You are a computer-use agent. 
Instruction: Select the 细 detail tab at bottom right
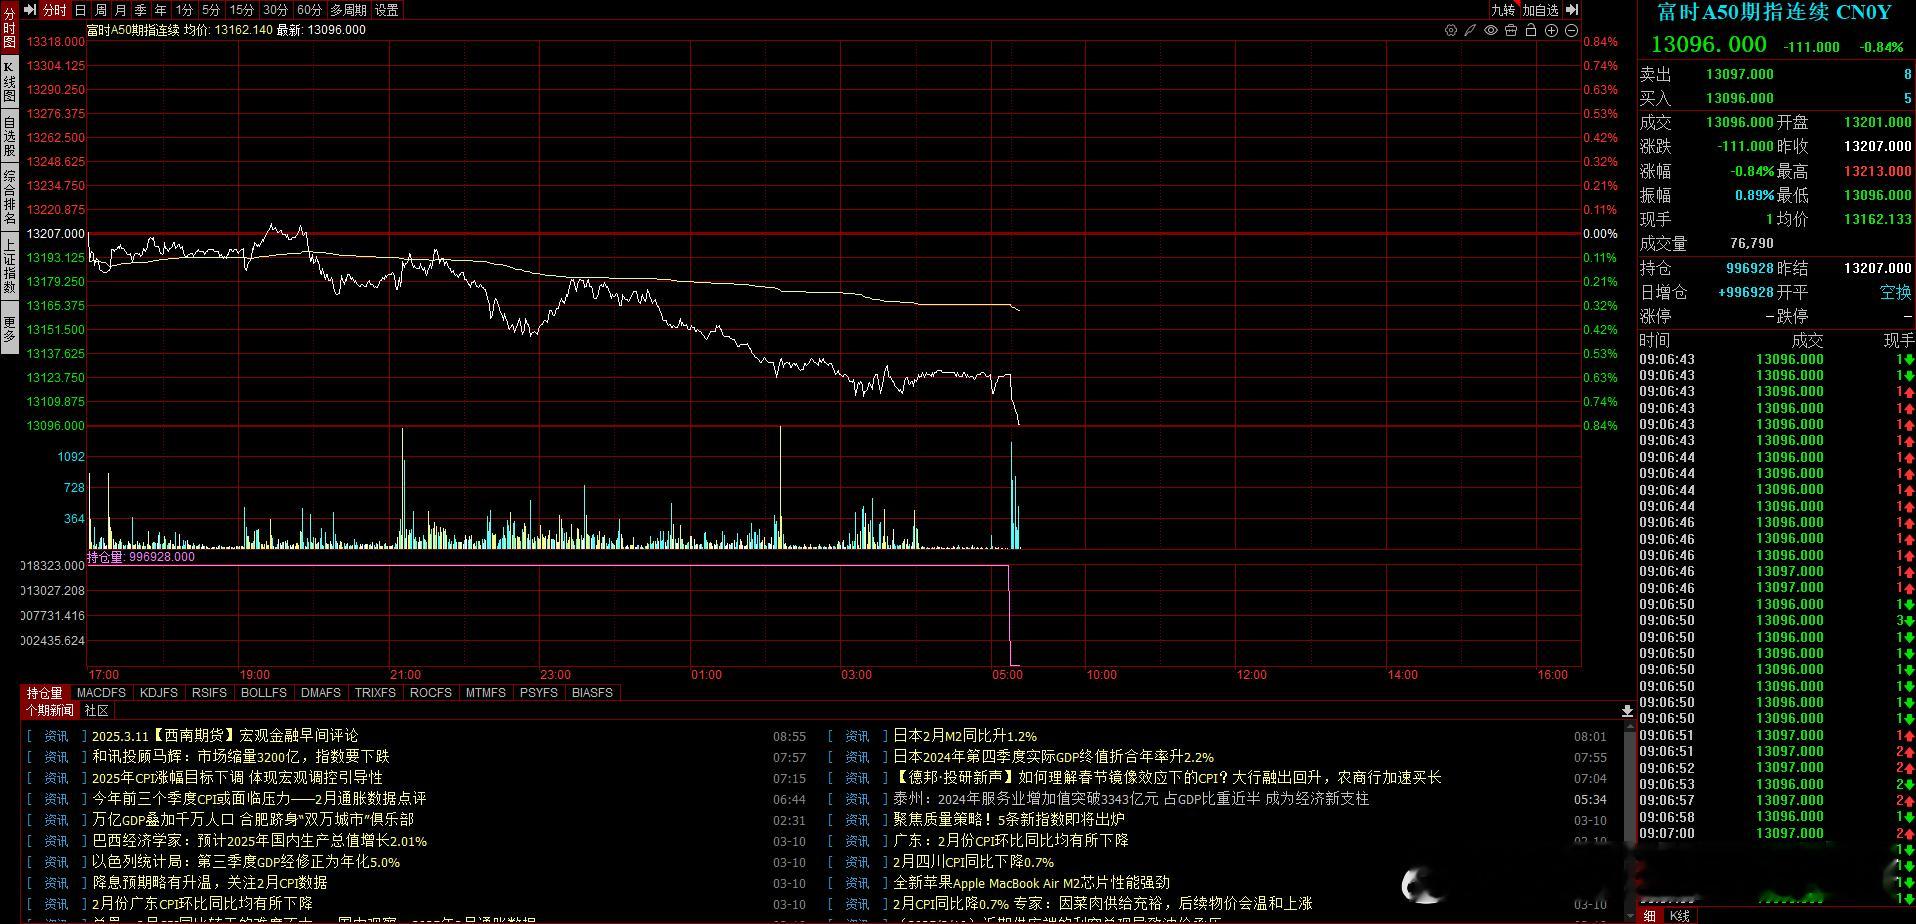pos(1649,916)
